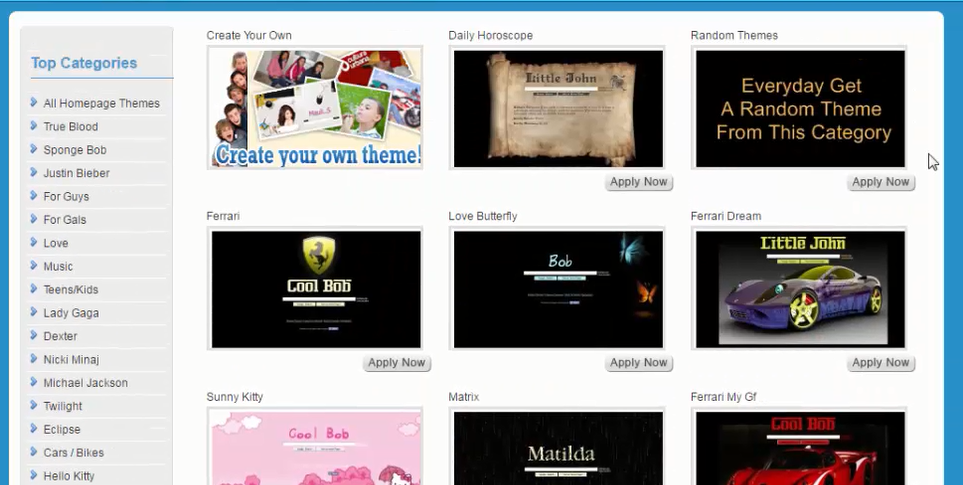Click arrow bullet beside Justin Bieber
The height and width of the screenshot is (485, 963).
(34, 173)
